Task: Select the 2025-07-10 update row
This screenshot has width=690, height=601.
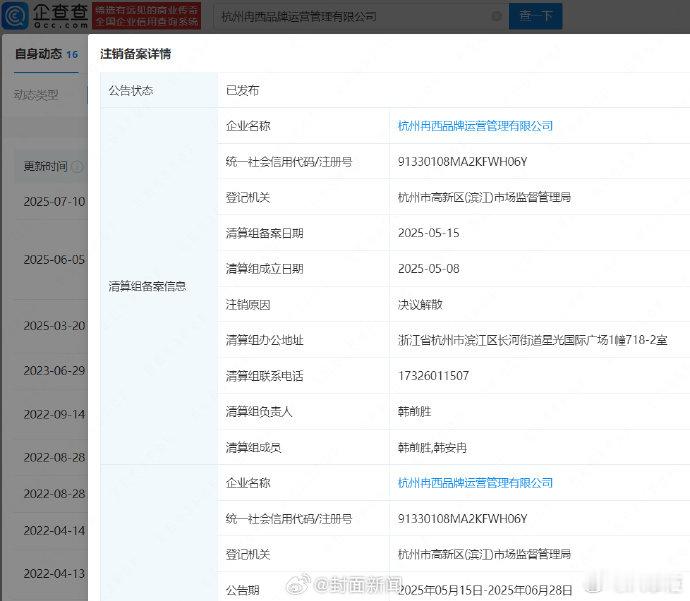Action: (x=54, y=202)
